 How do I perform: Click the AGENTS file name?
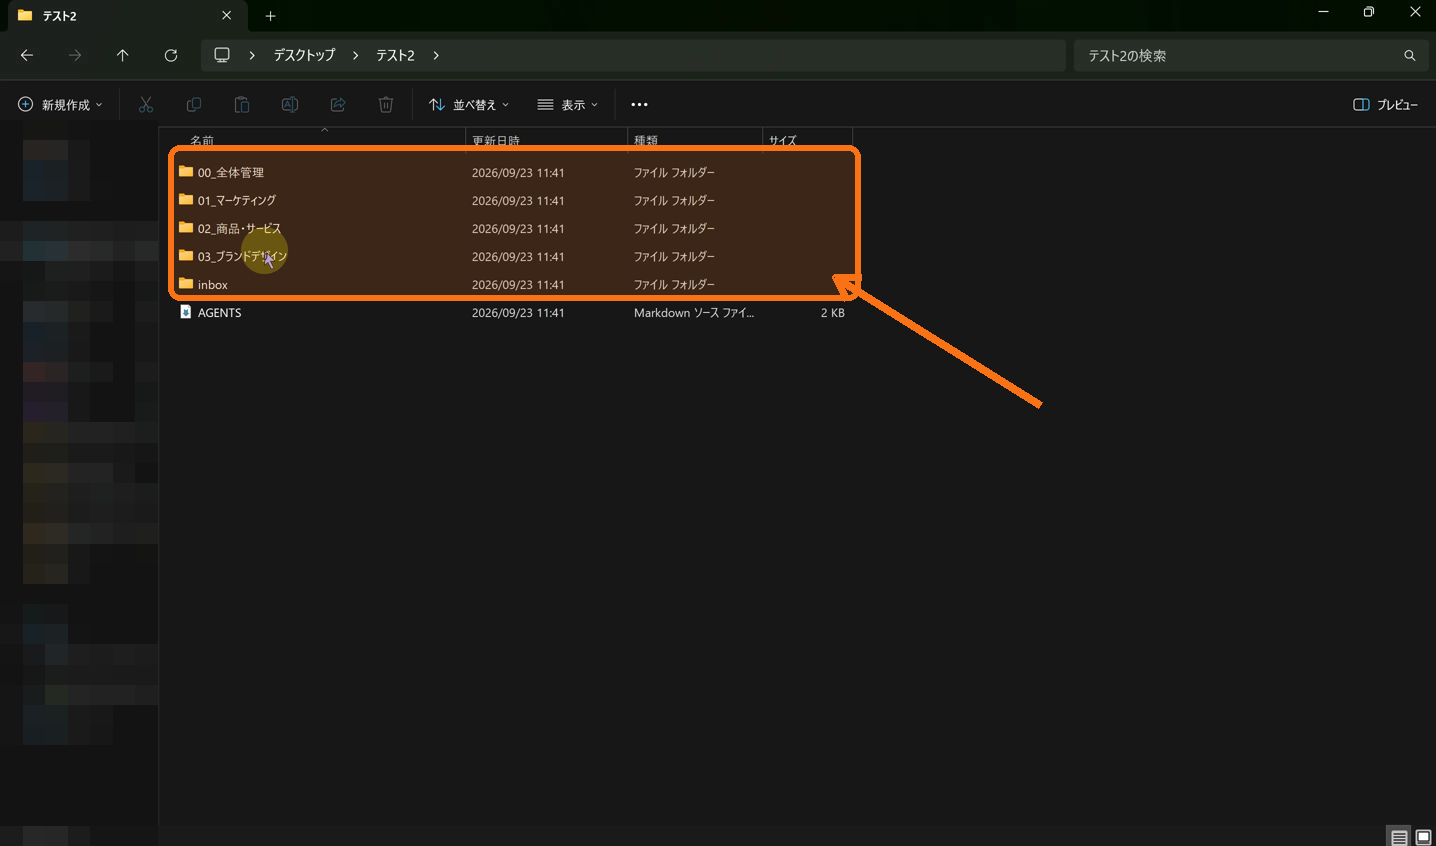point(219,312)
